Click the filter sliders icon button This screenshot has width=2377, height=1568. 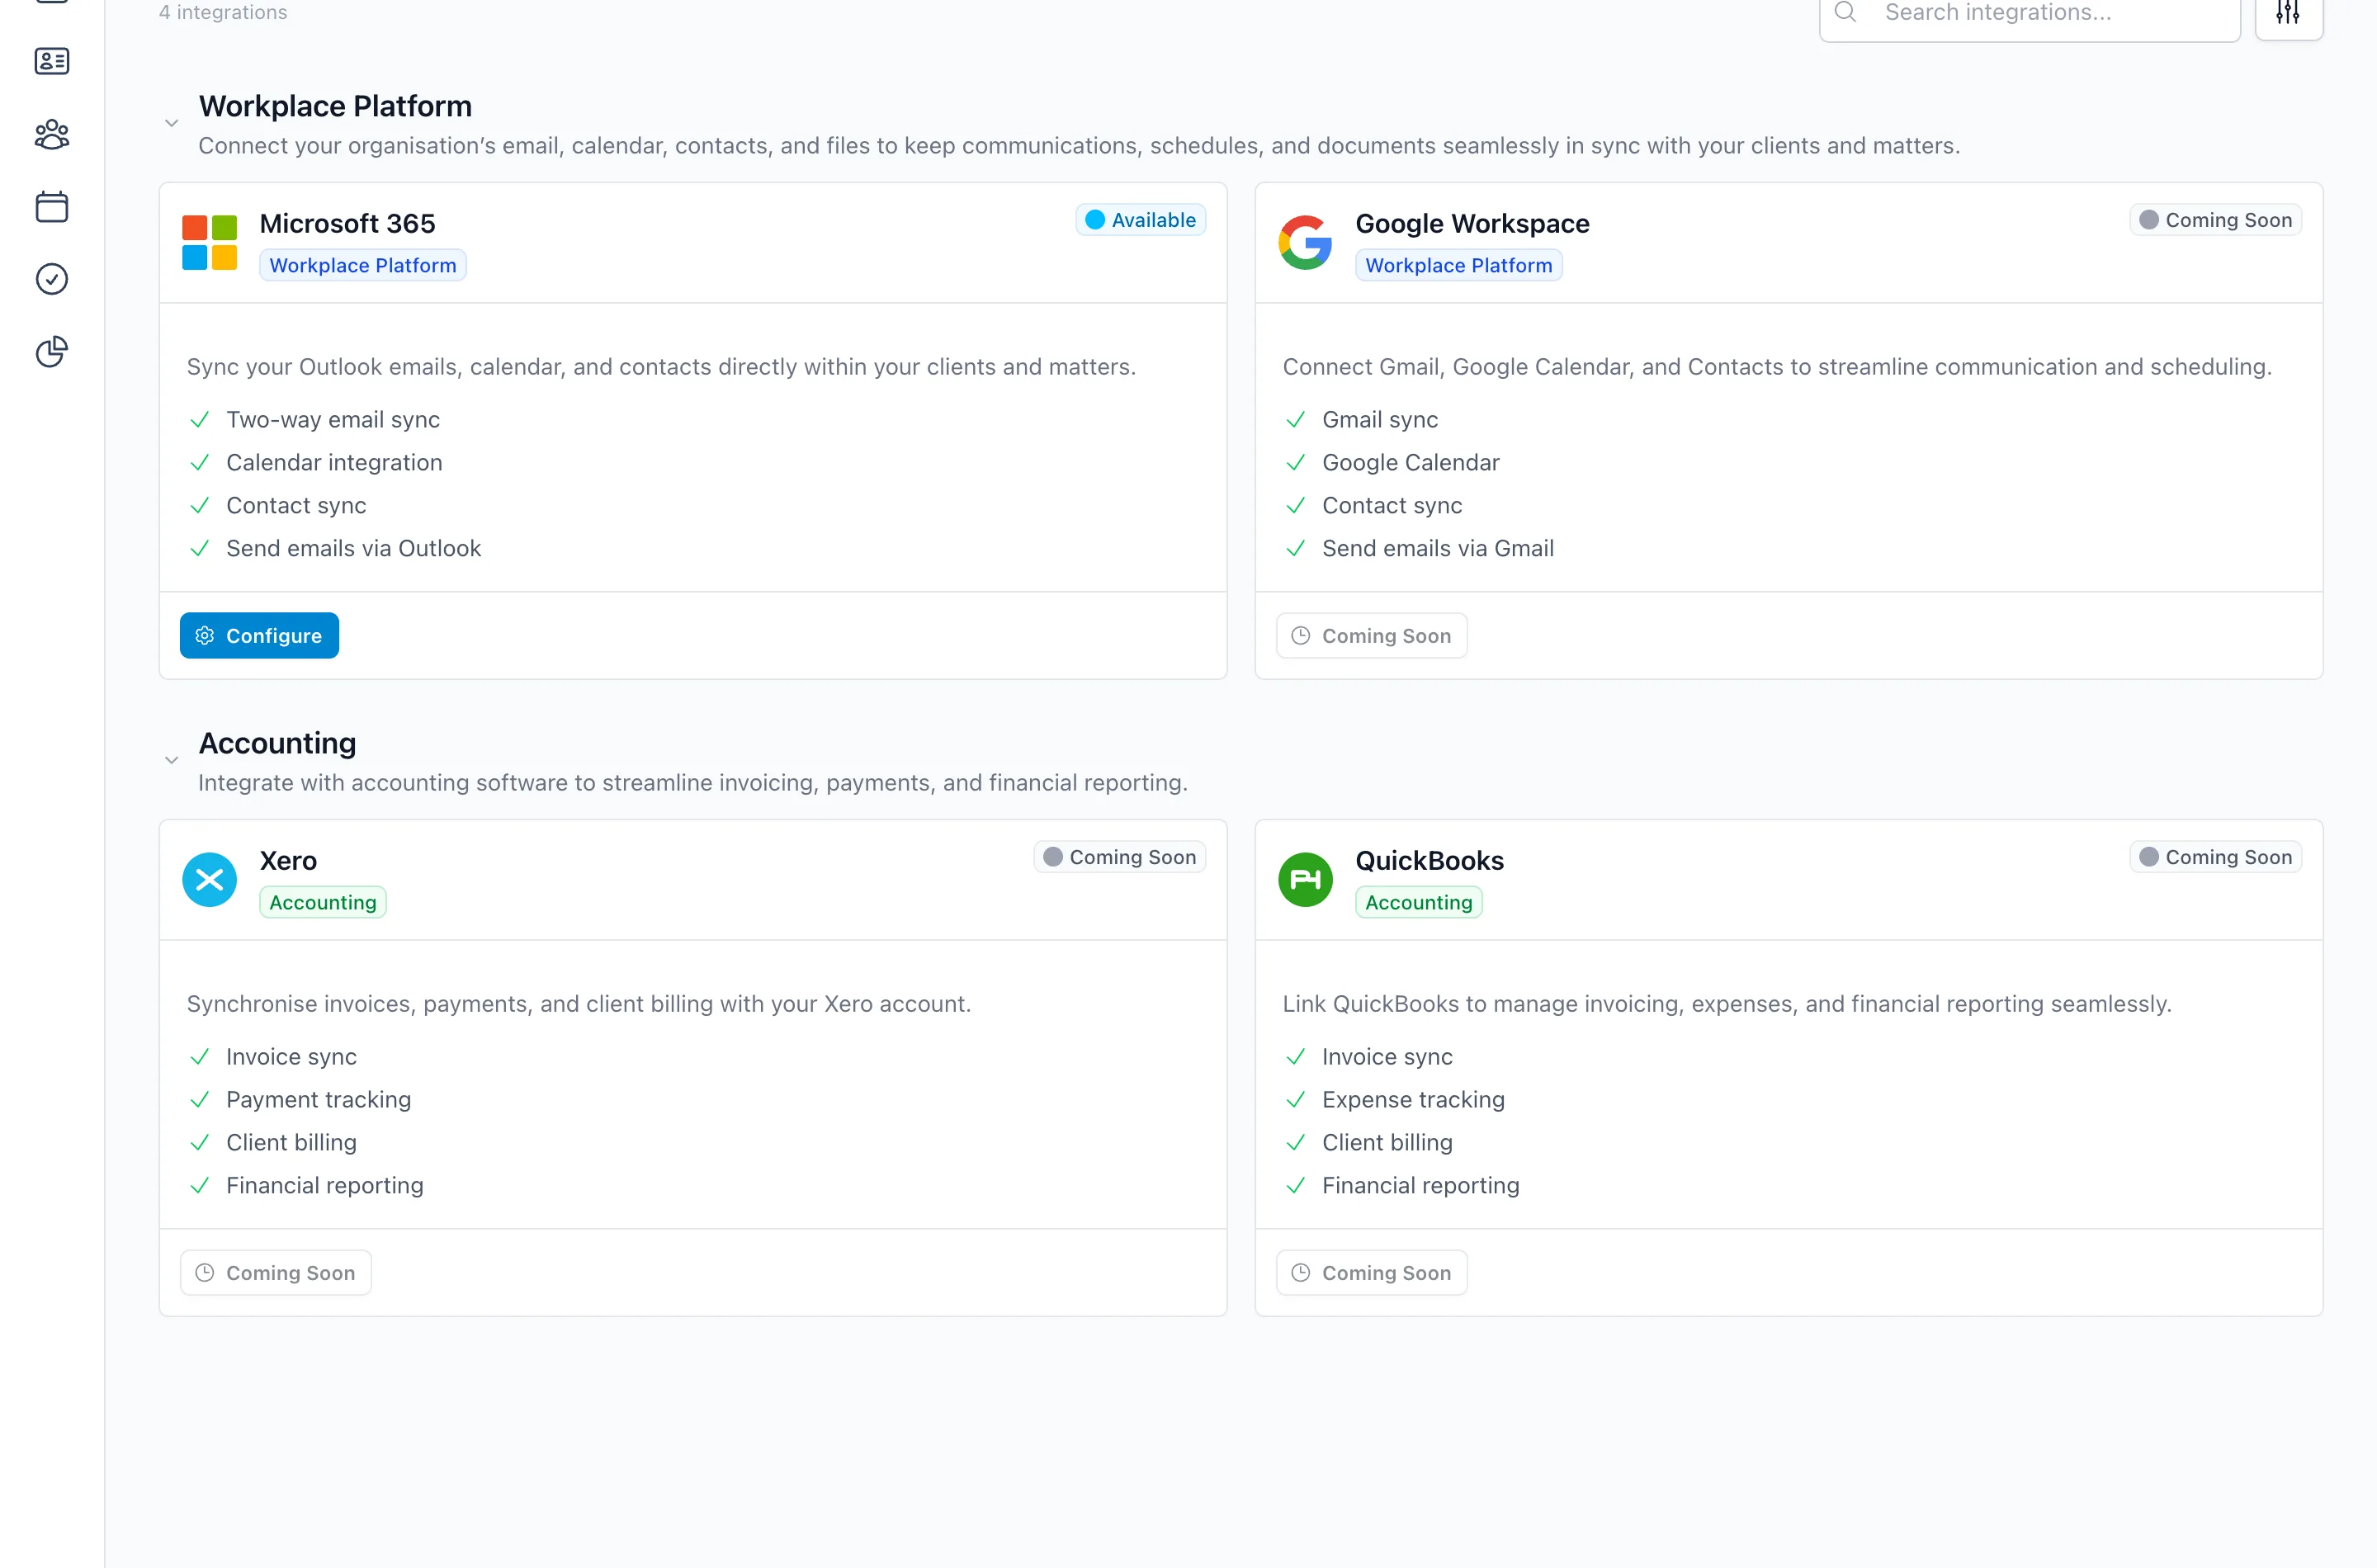pyautogui.click(x=2288, y=13)
